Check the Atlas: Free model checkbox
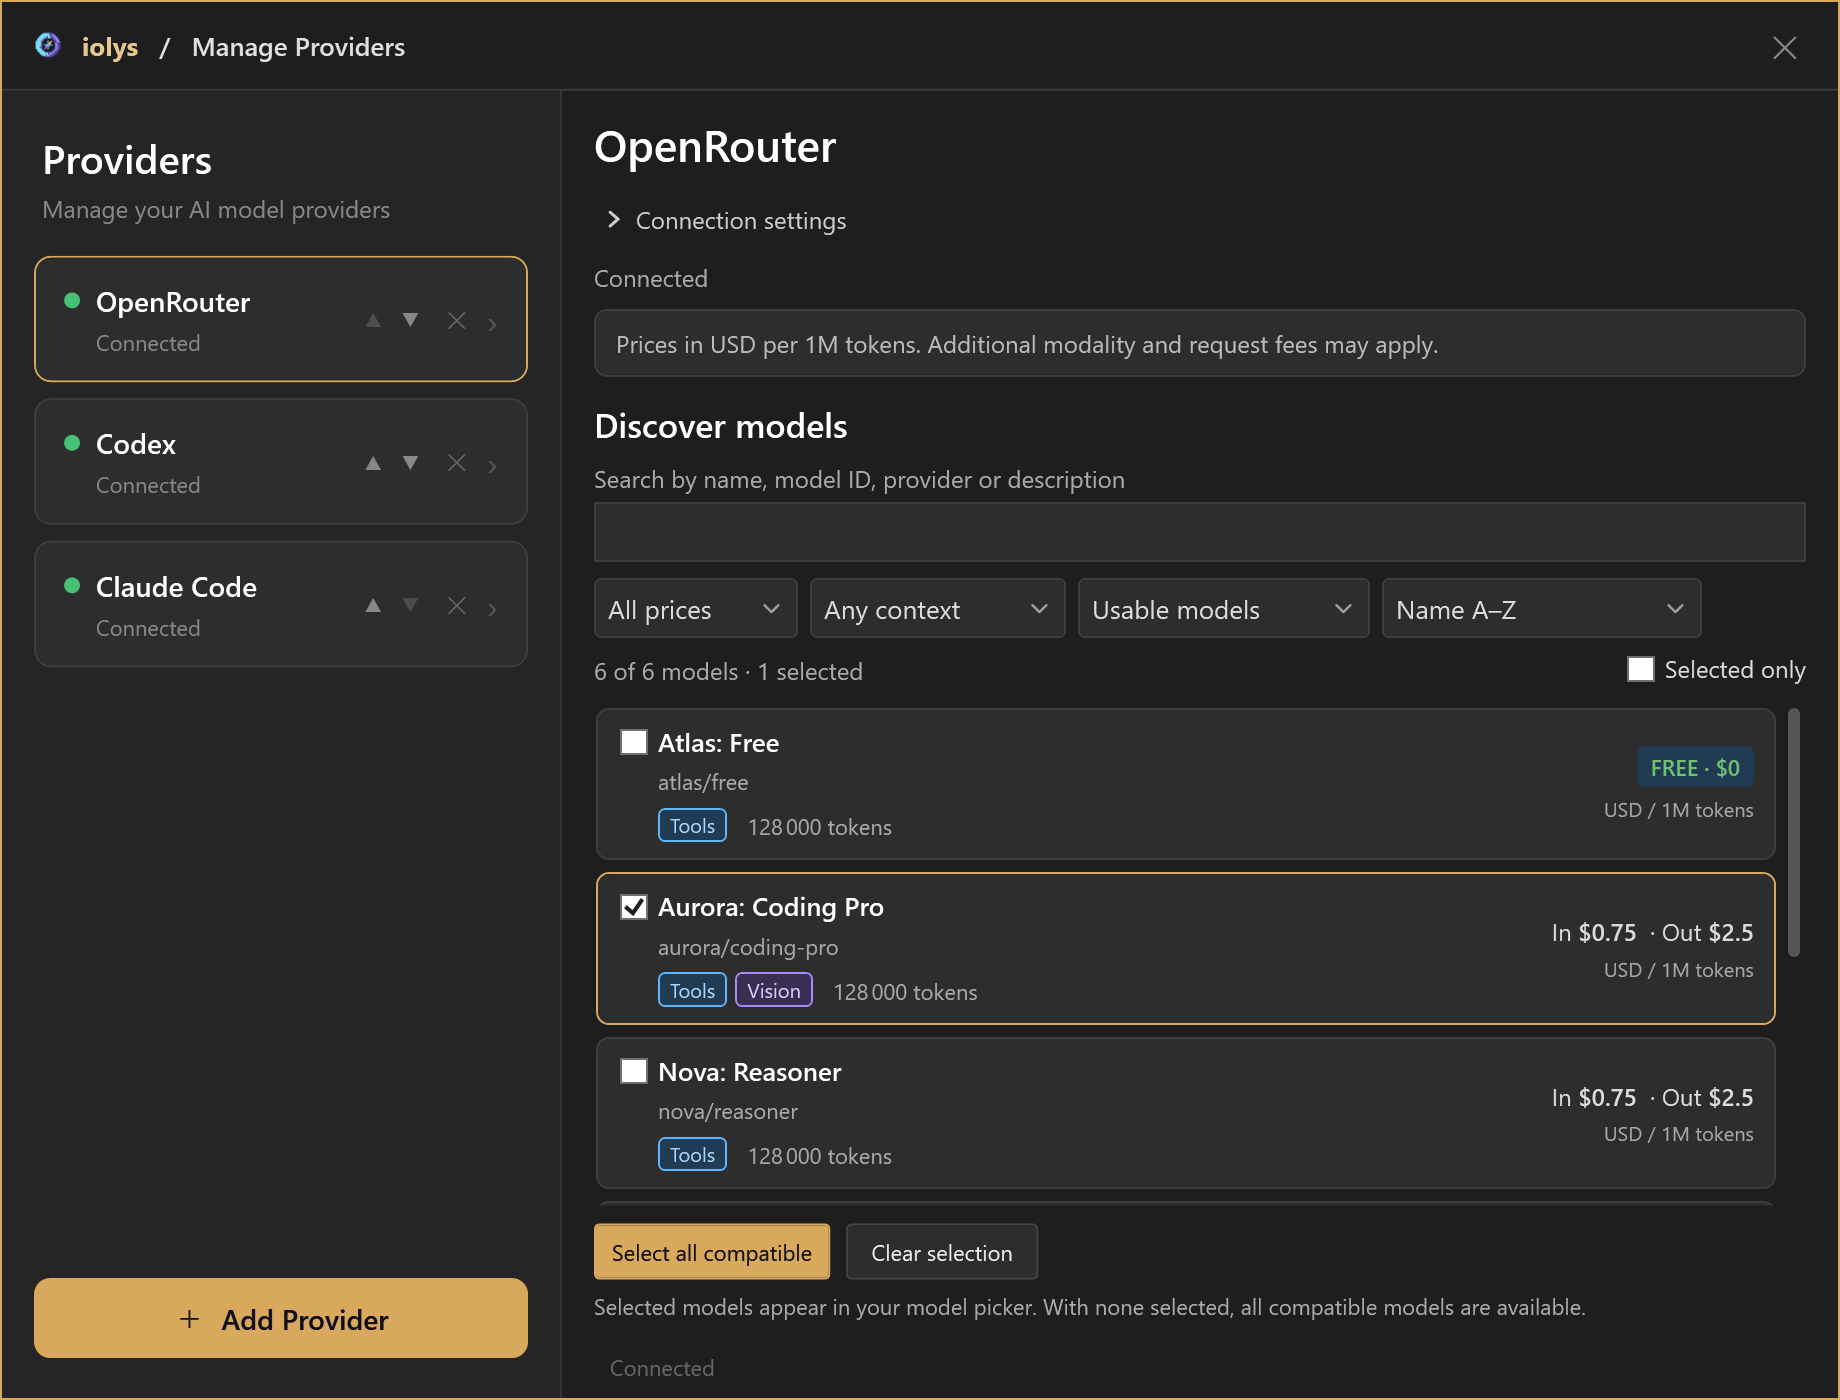1840x1400 pixels. [x=634, y=742]
